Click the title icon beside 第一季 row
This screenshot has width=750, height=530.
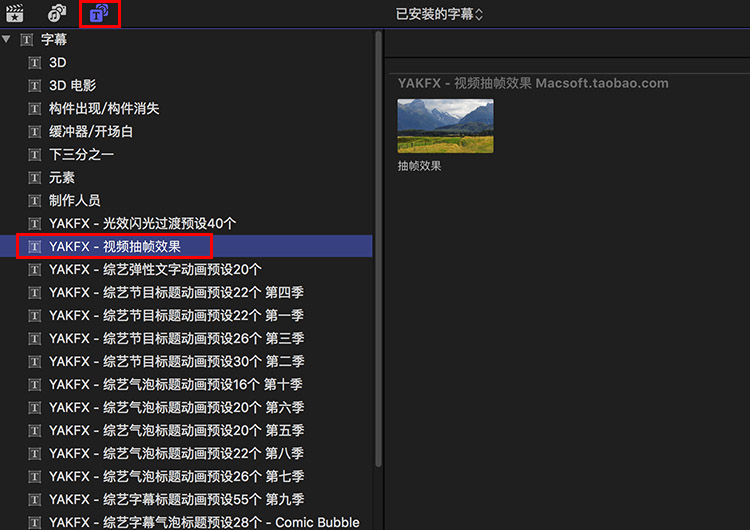click(x=34, y=316)
